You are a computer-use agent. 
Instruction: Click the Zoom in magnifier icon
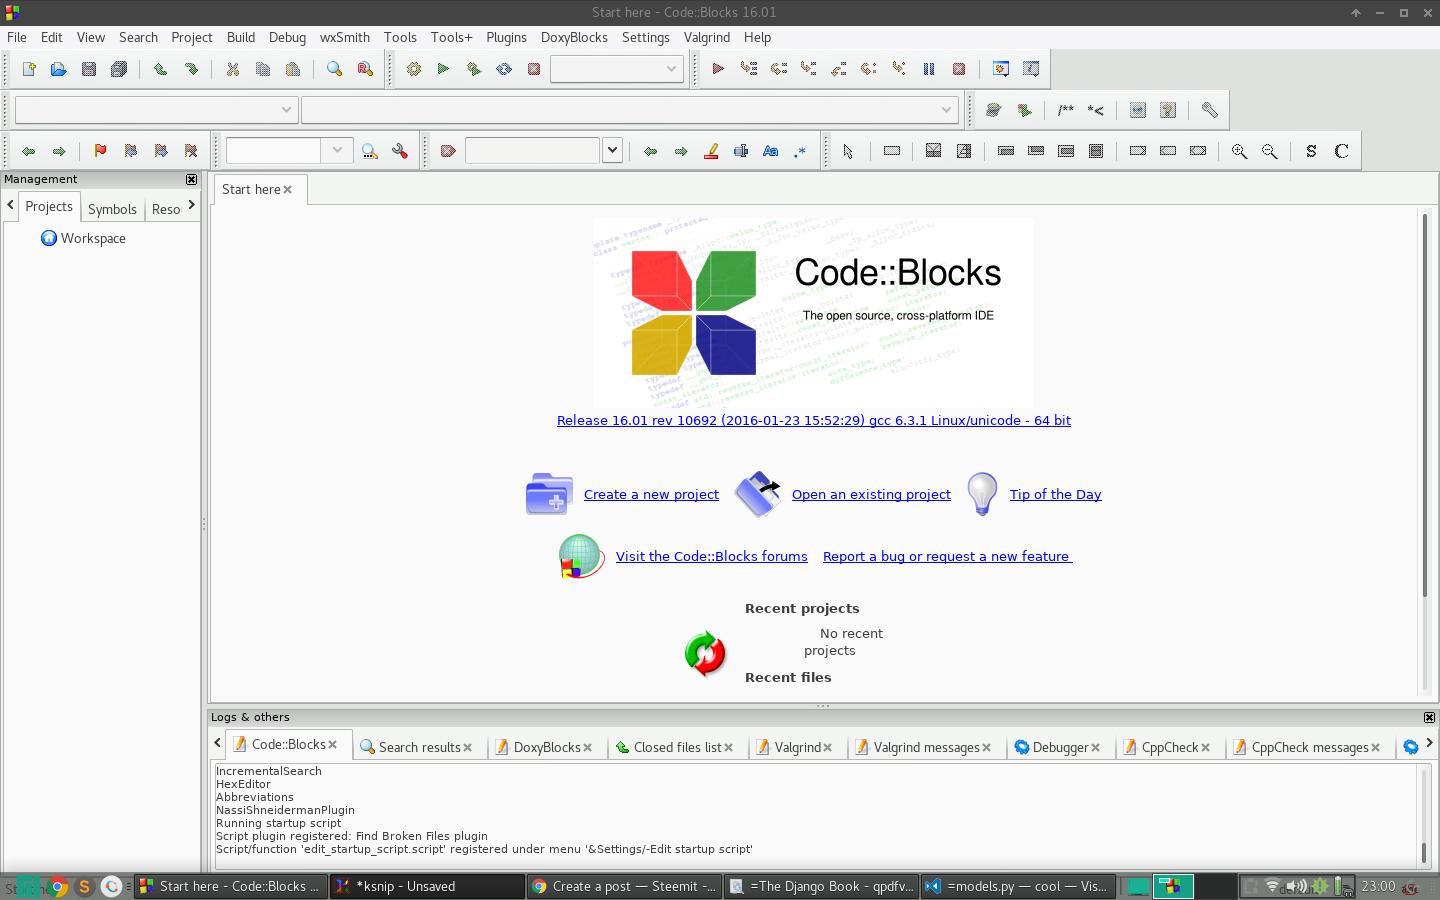pyautogui.click(x=1240, y=151)
